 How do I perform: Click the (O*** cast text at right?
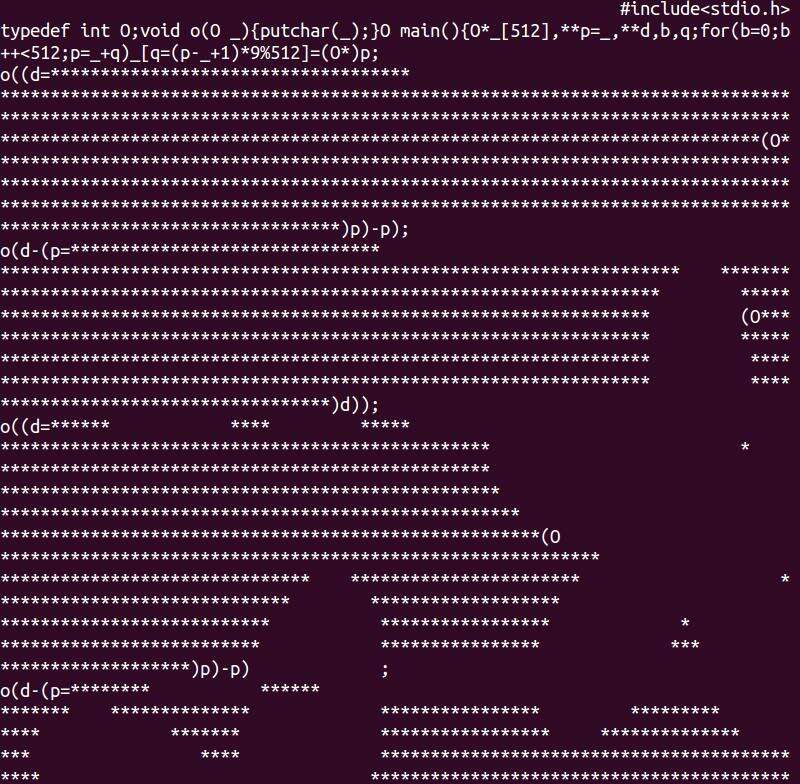coord(765,316)
